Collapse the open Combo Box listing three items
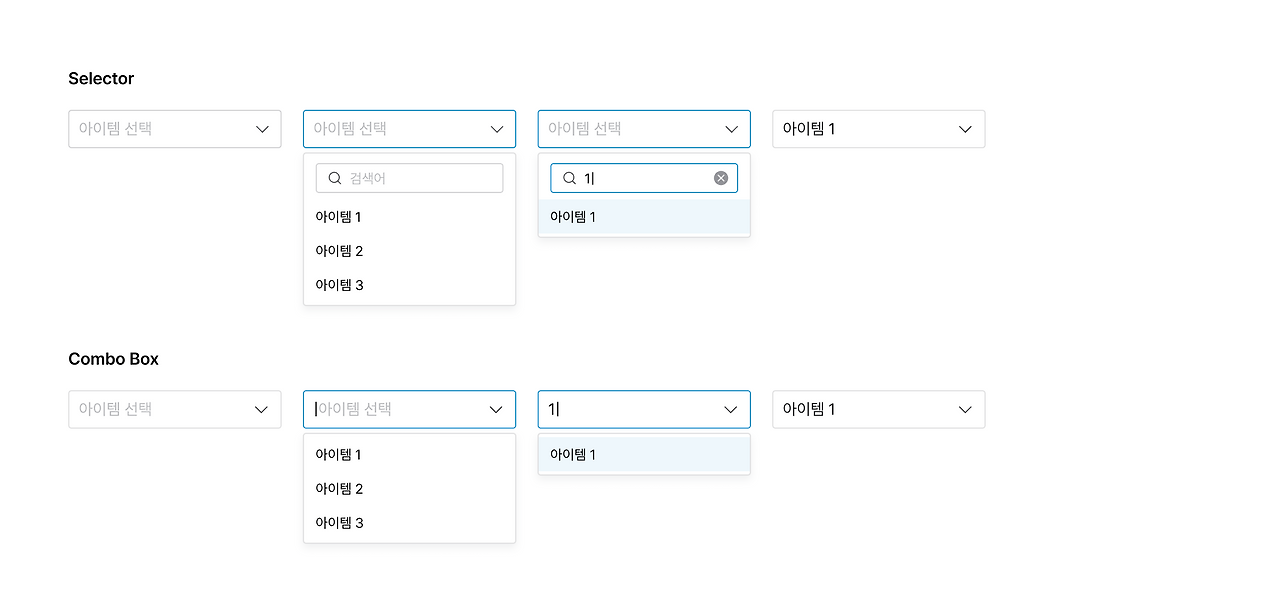This screenshot has width=1280, height=612. click(x=496, y=409)
